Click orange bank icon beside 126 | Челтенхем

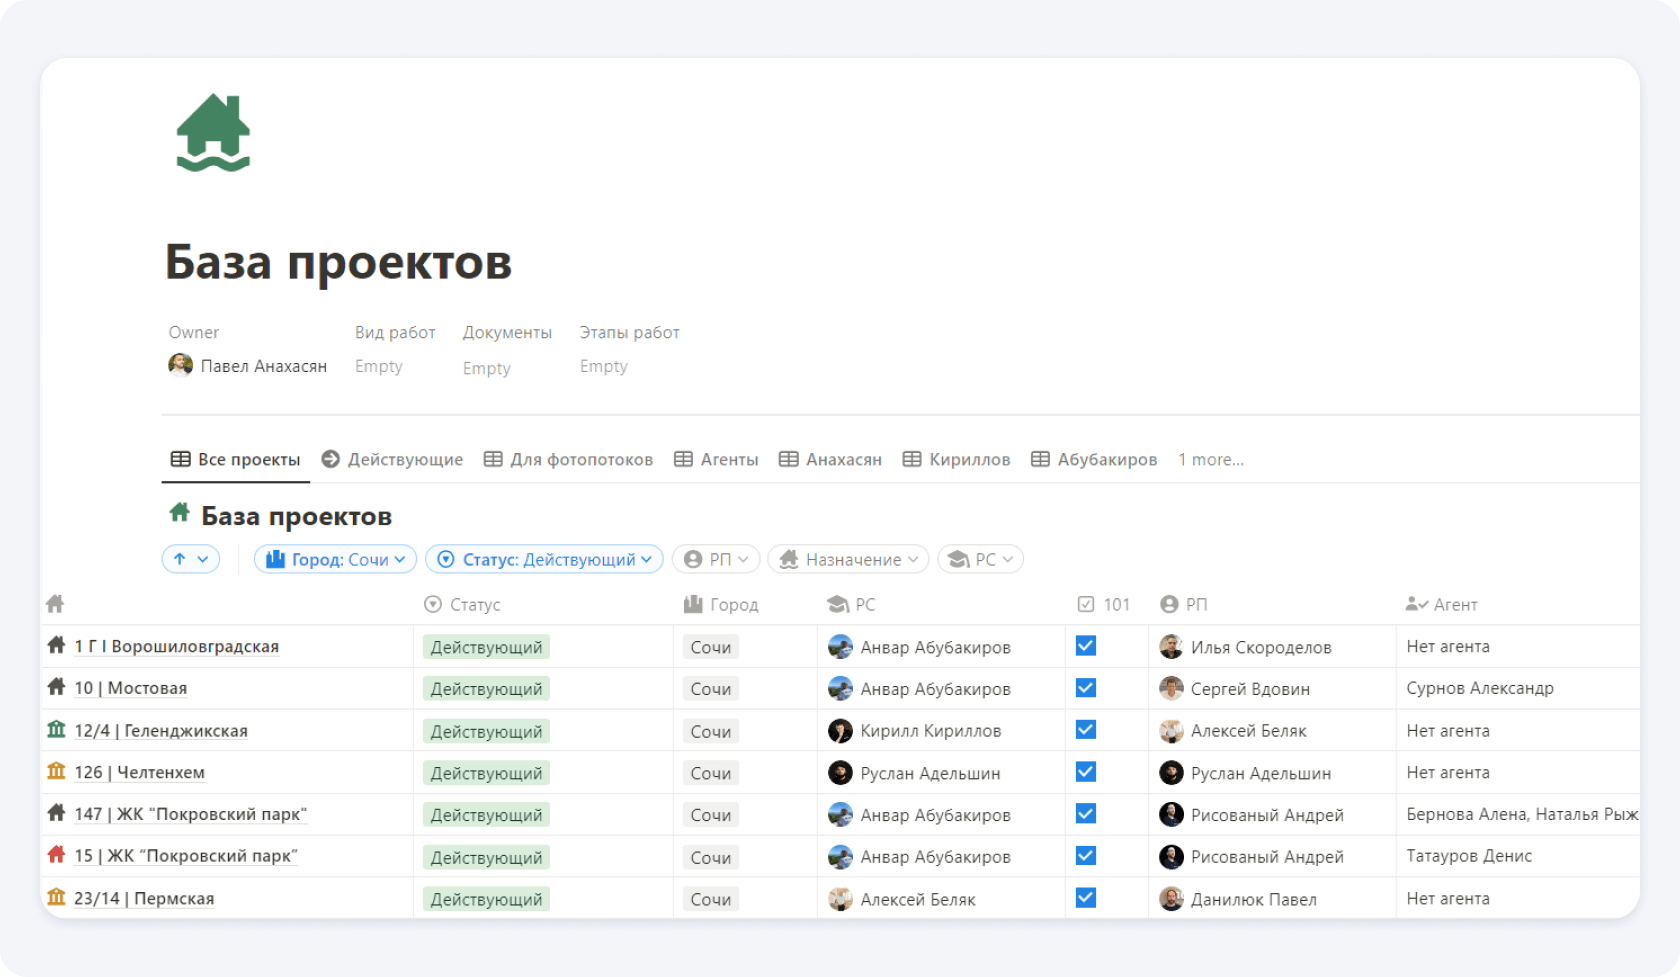tap(56, 772)
